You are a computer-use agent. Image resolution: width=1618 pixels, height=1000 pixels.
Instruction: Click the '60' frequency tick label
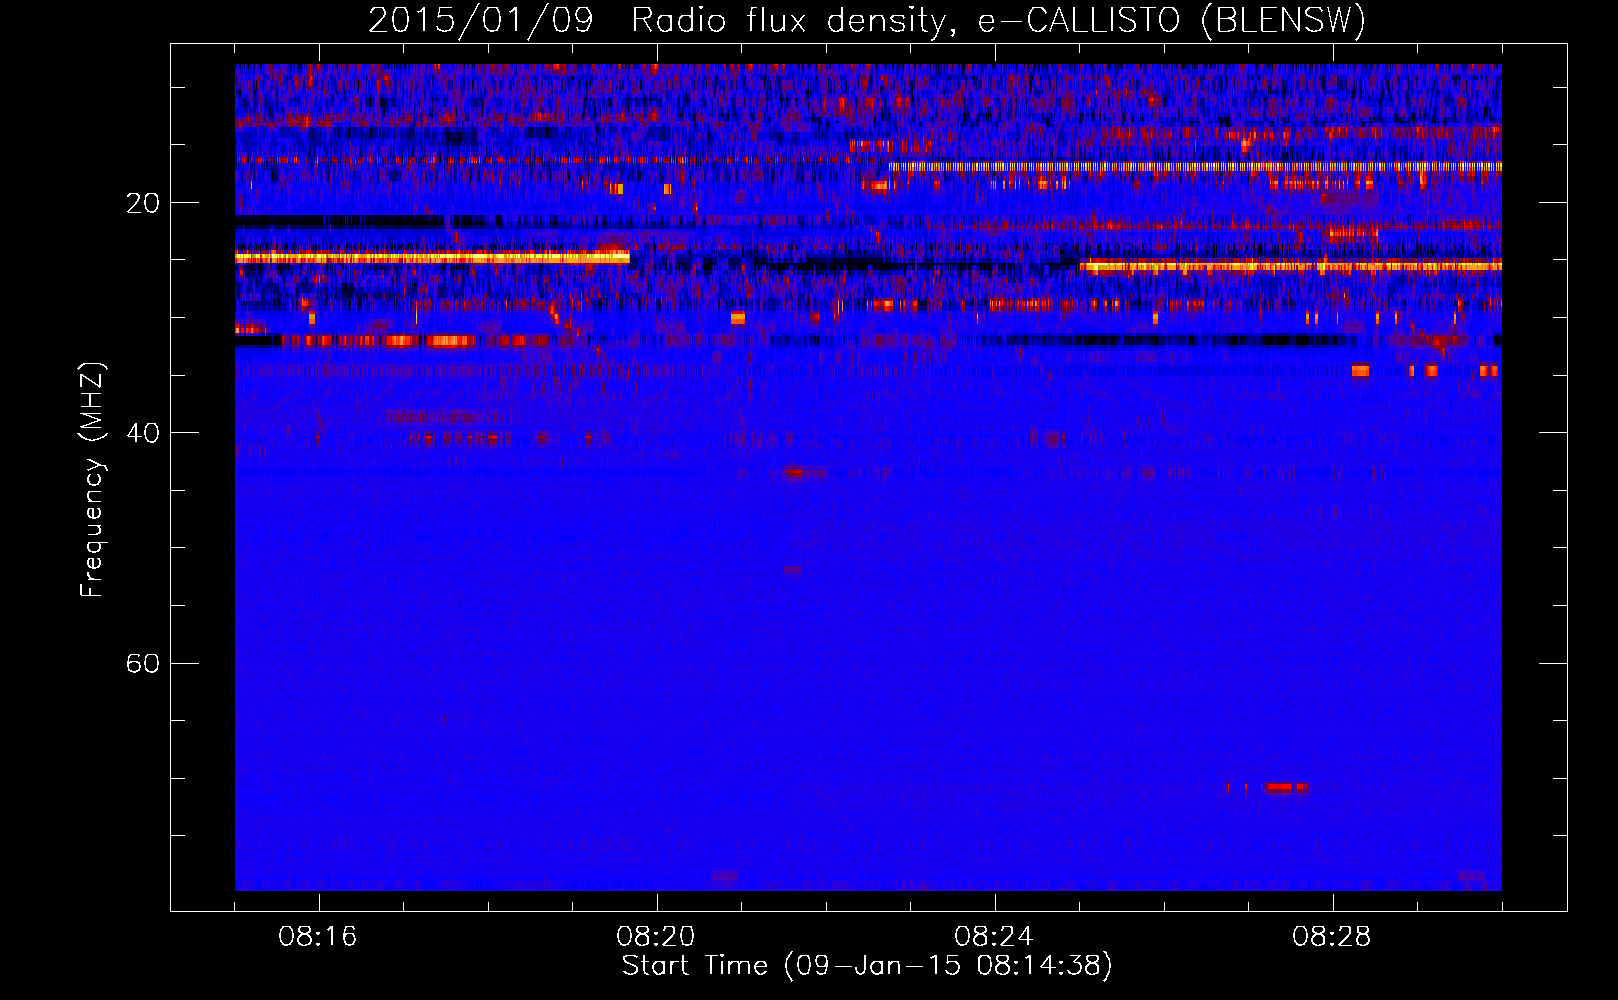(x=142, y=663)
